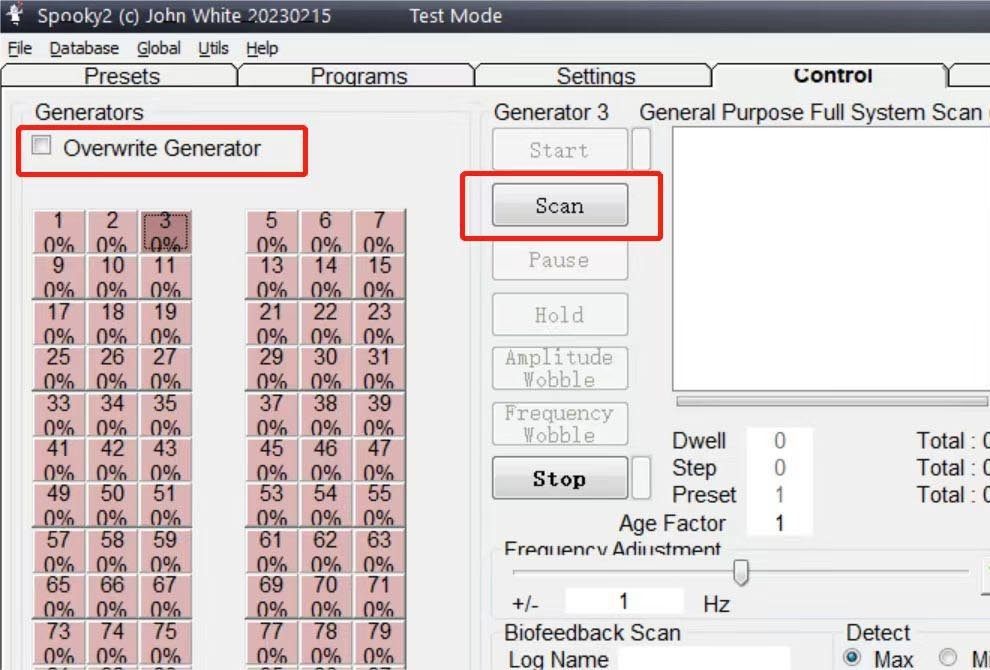Switch to the Presets tab
990x670 pixels.
click(120, 75)
